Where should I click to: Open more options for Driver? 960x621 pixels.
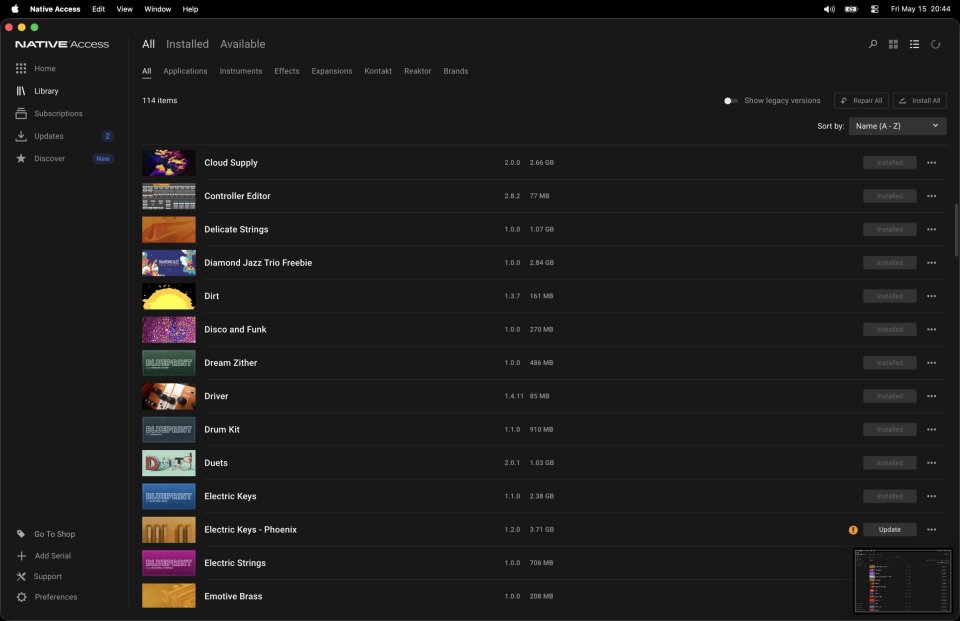(931, 396)
